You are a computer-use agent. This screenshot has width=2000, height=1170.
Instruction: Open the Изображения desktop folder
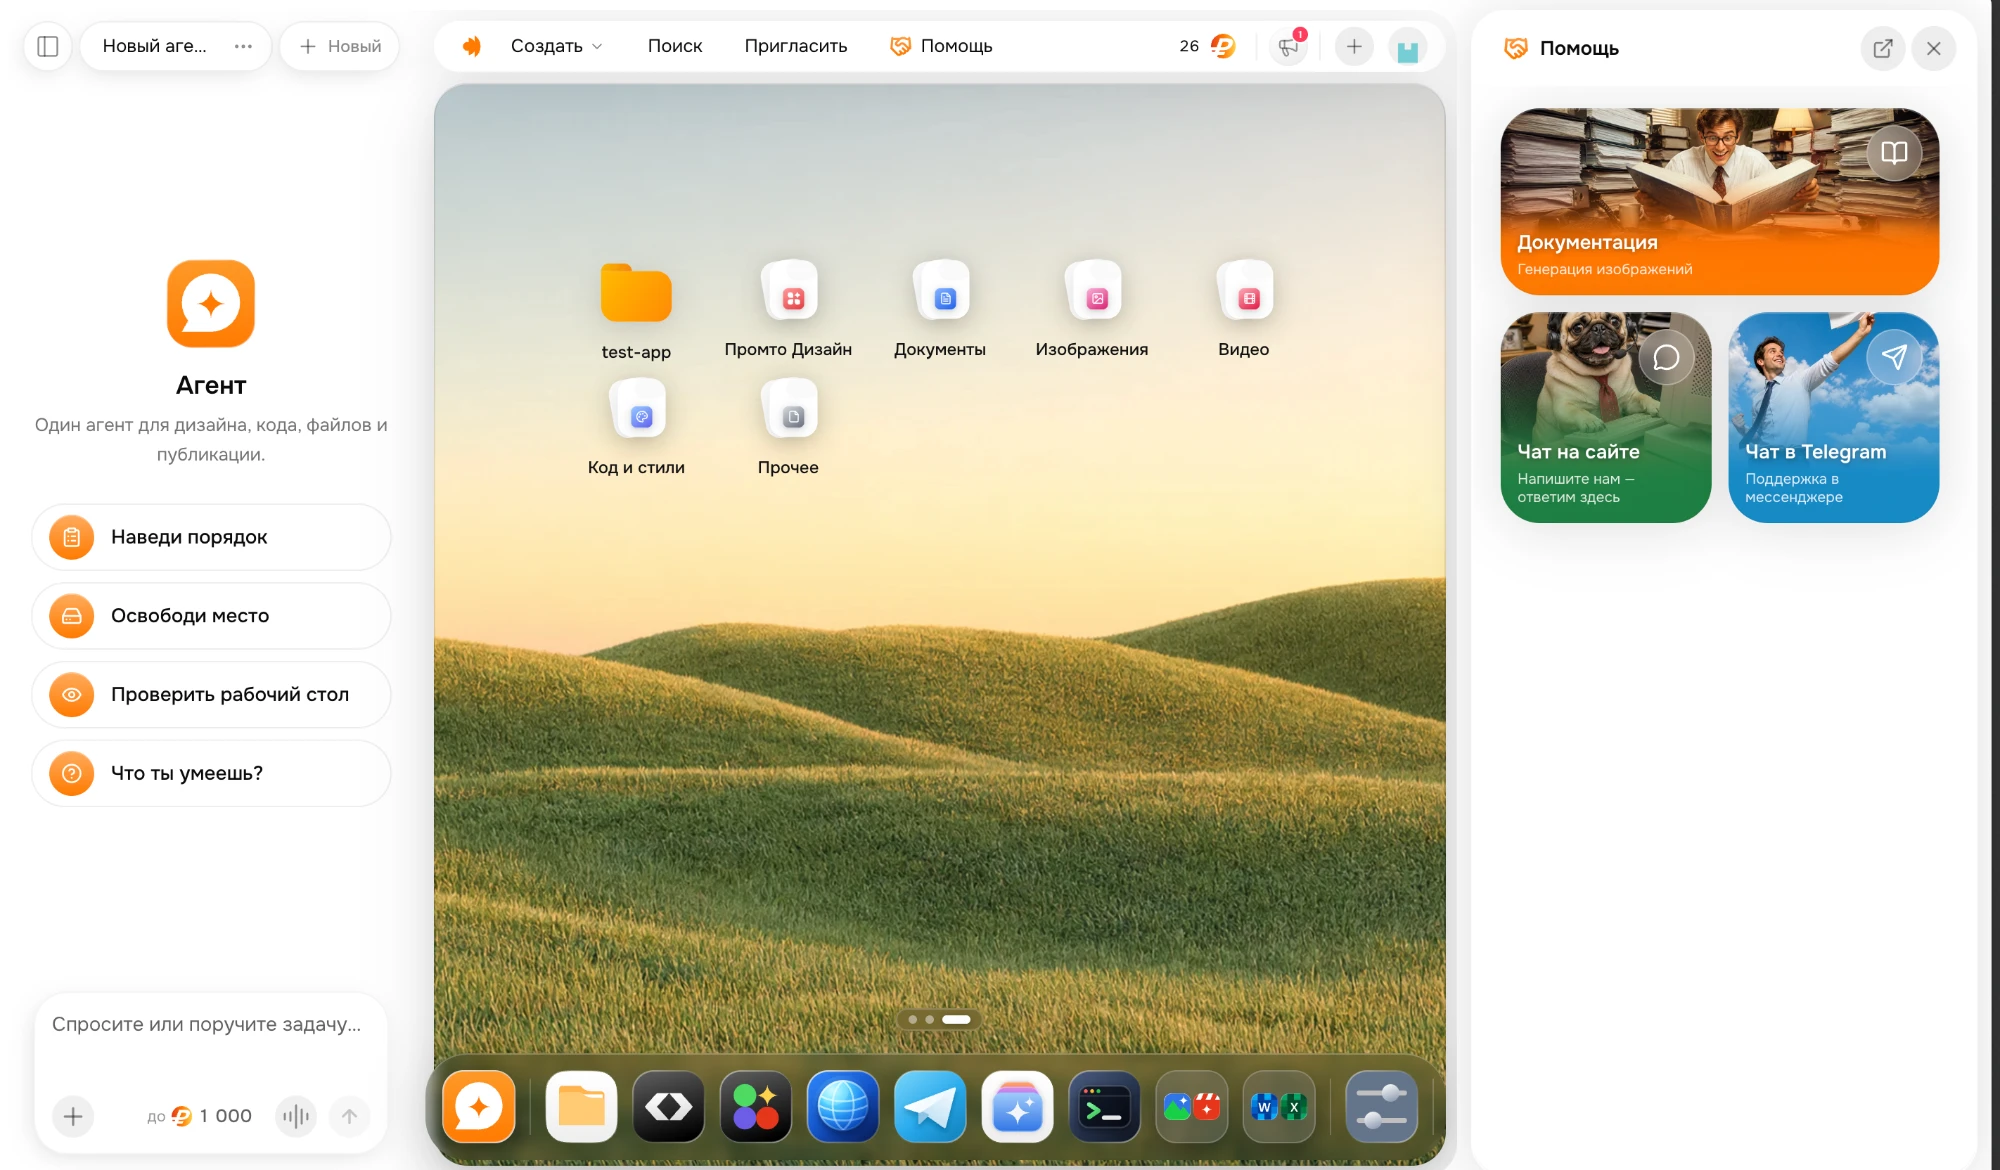(x=1092, y=309)
